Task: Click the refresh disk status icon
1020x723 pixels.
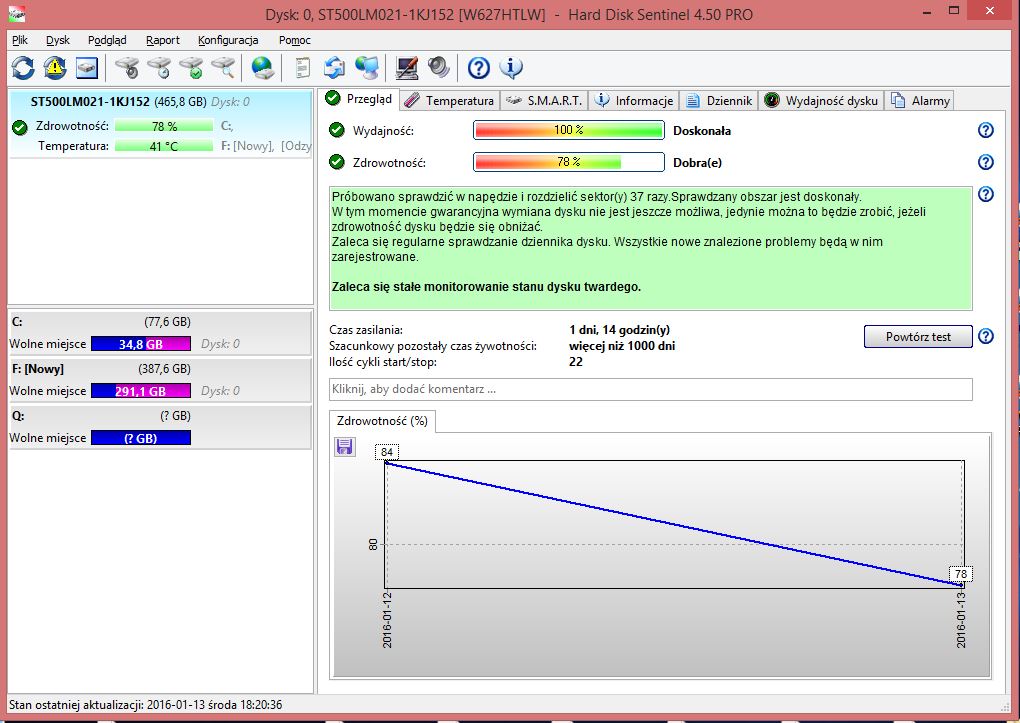Action: pos(23,68)
